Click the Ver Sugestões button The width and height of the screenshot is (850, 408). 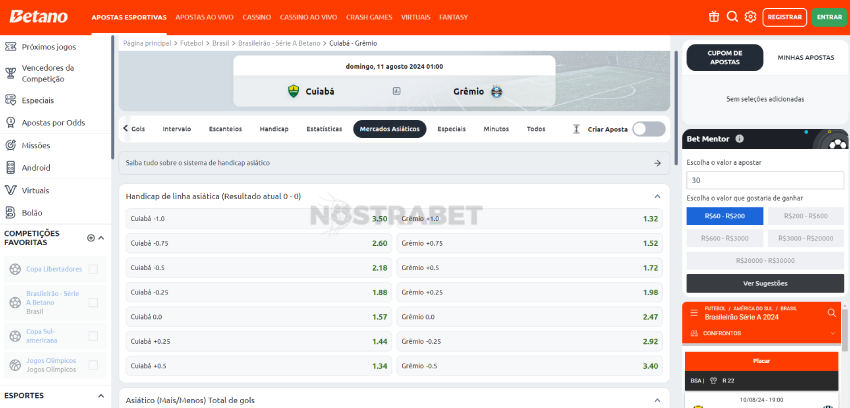[765, 283]
